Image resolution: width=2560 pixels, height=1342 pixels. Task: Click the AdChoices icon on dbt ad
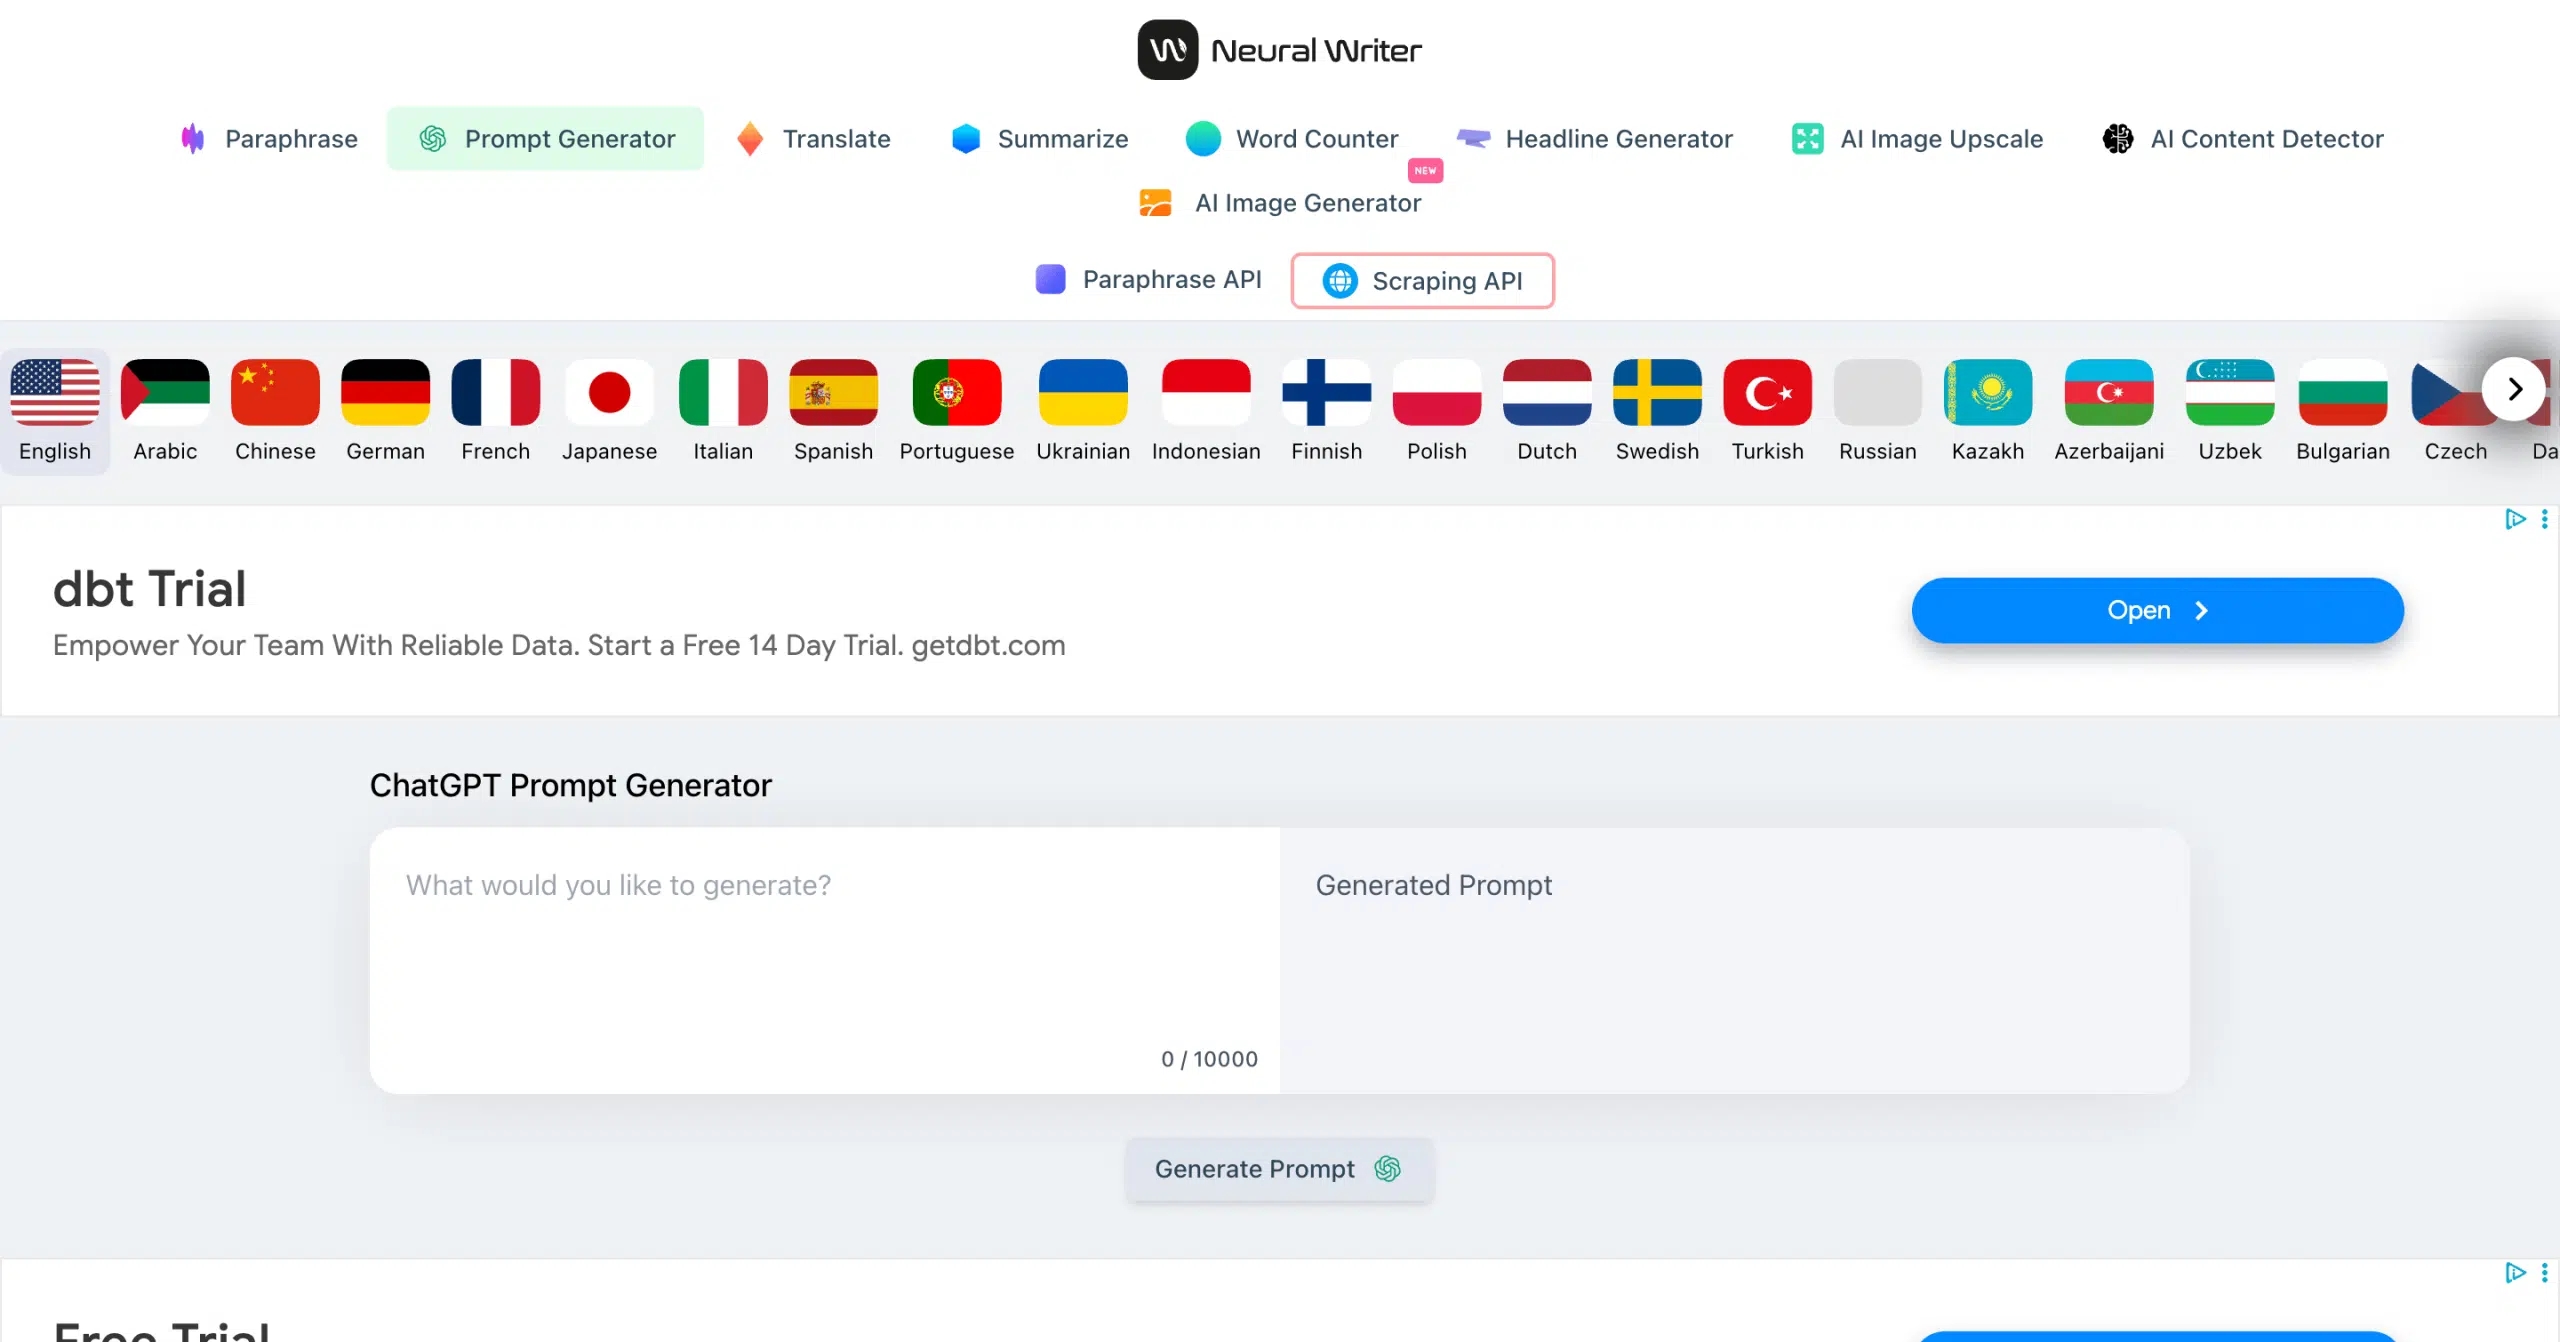coord(2515,519)
